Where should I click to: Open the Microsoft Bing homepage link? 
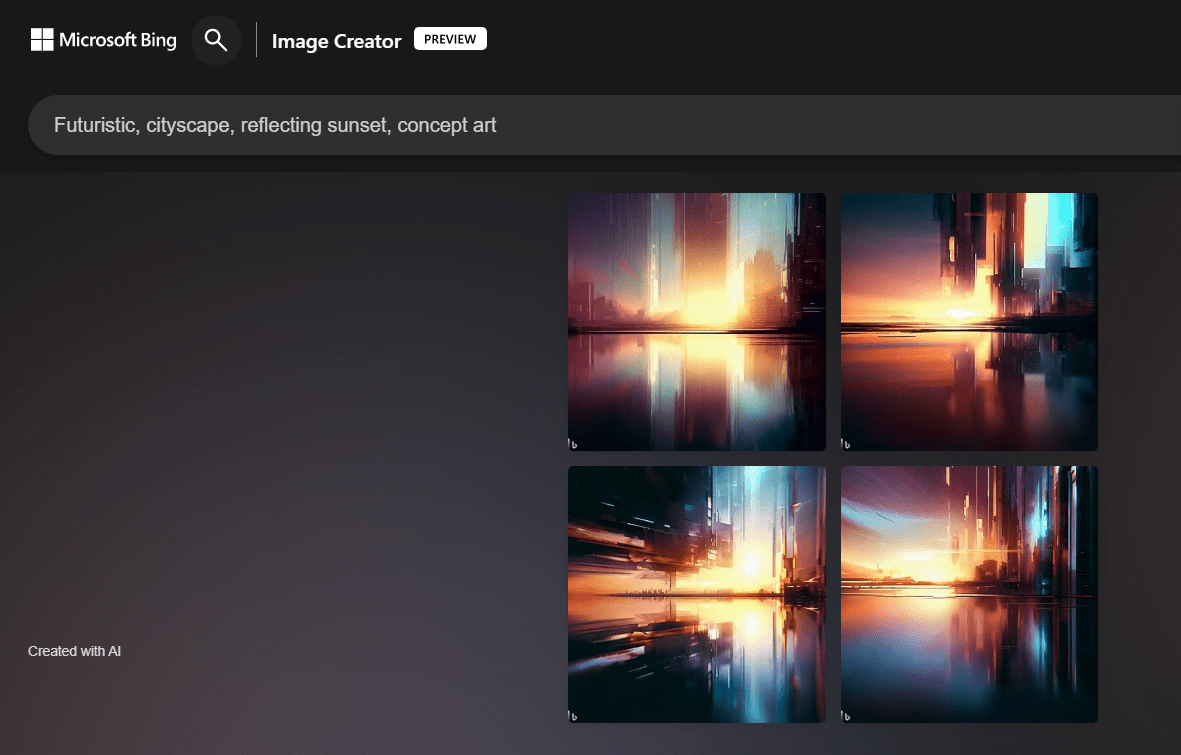pyautogui.click(x=103, y=40)
